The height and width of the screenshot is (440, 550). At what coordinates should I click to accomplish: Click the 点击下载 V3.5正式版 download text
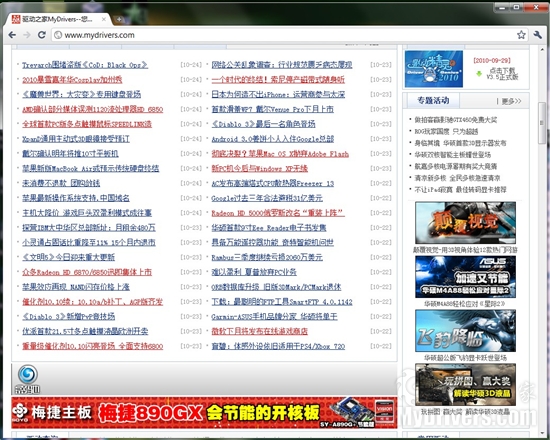pos(502,74)
